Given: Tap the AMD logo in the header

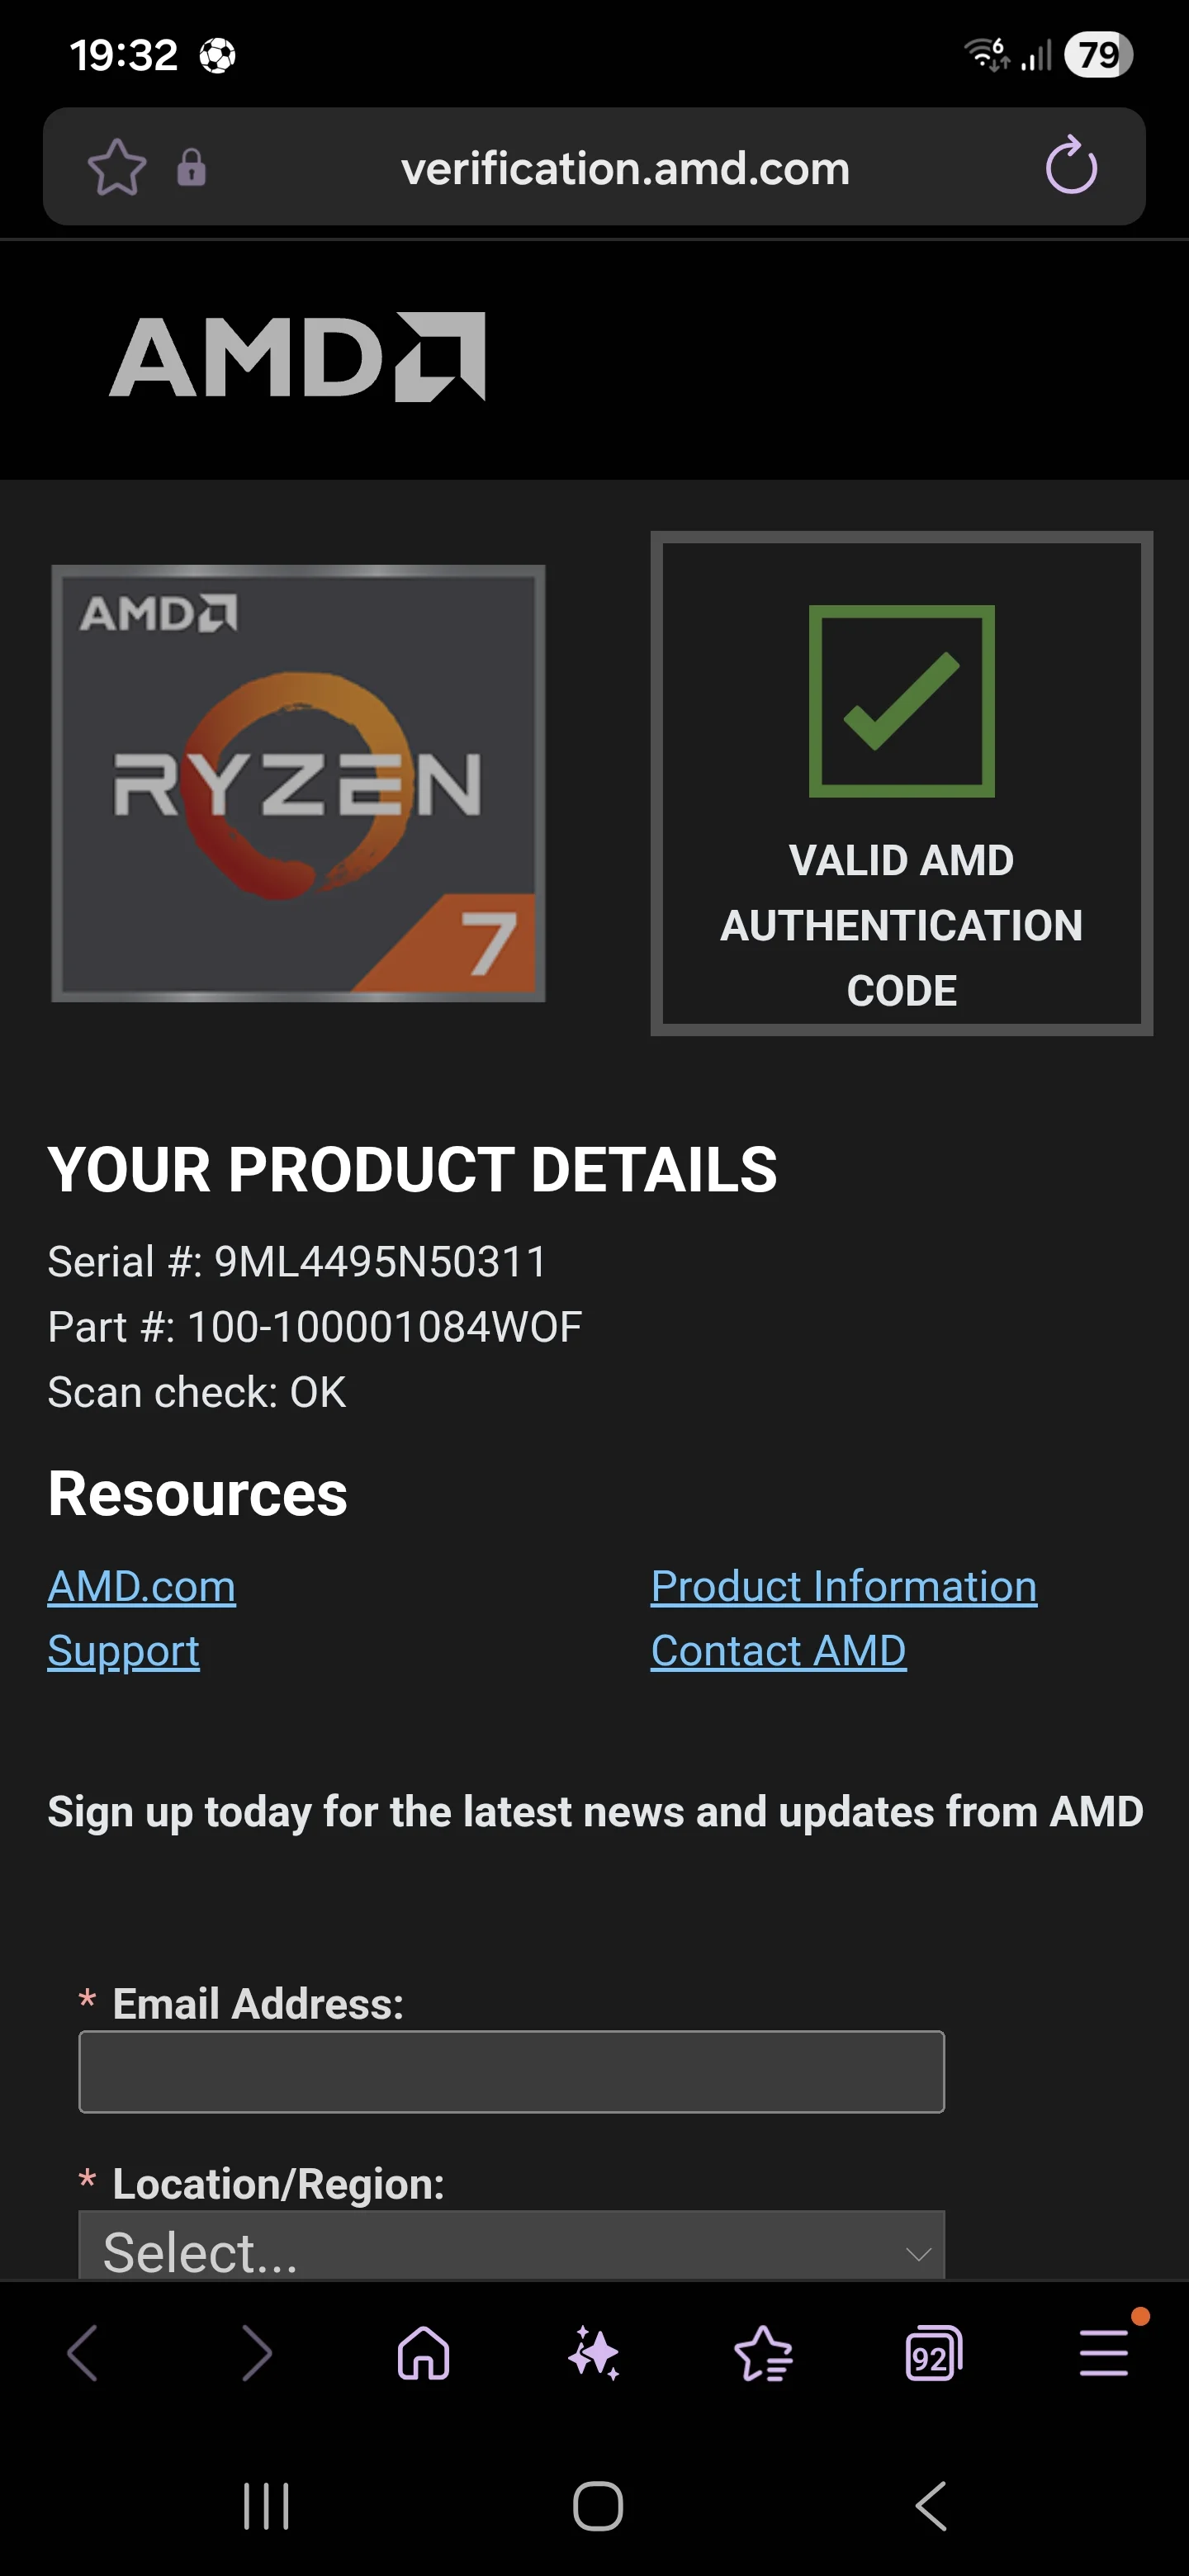Looking at the screenshot, I should (x=297, y=357).
